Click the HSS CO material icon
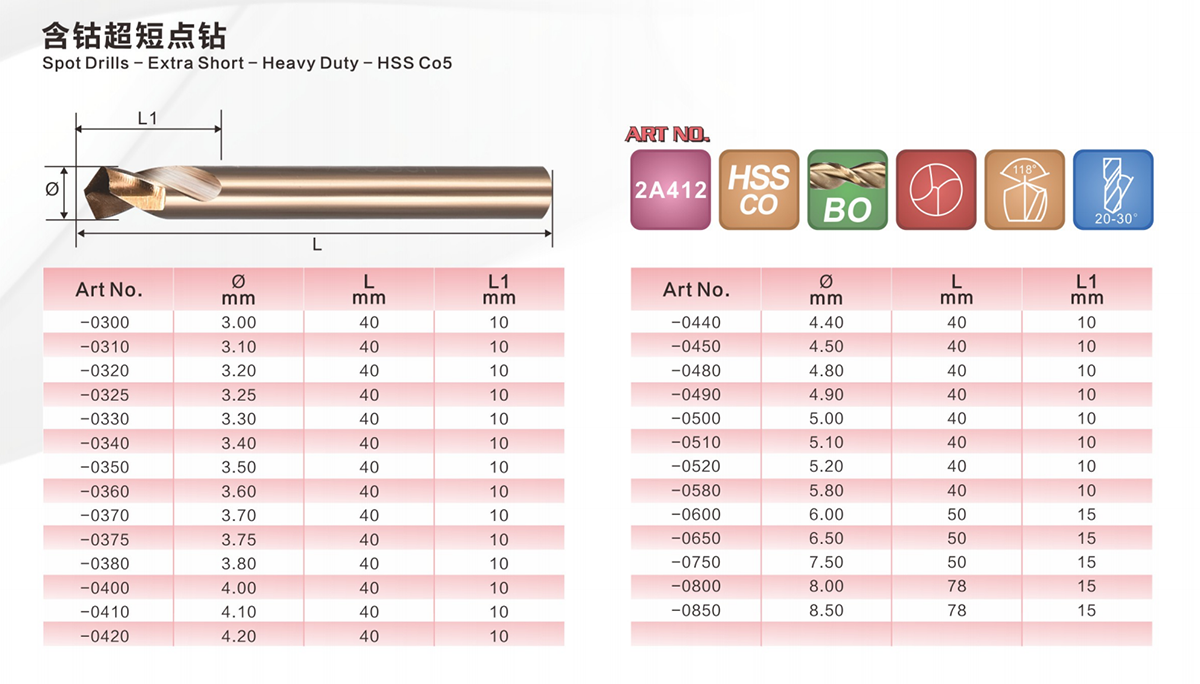The image size is (1200, 684). (x=759, y=190)
